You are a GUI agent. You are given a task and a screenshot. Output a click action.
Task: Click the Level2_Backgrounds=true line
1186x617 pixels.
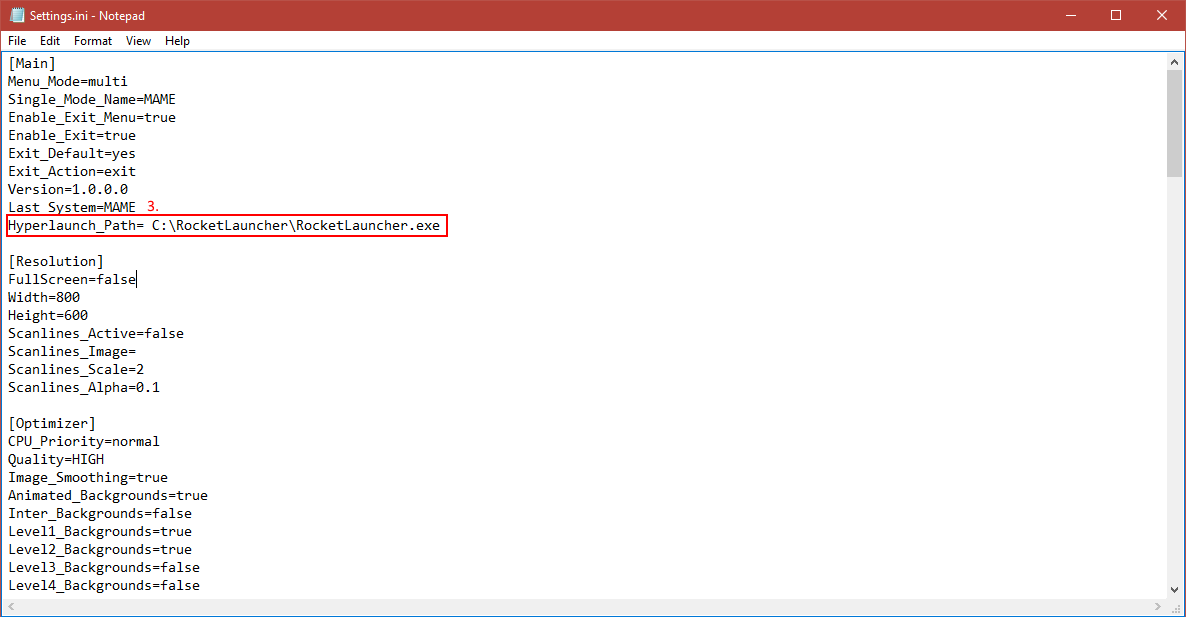pyautogui.click(x=100, y=550)
